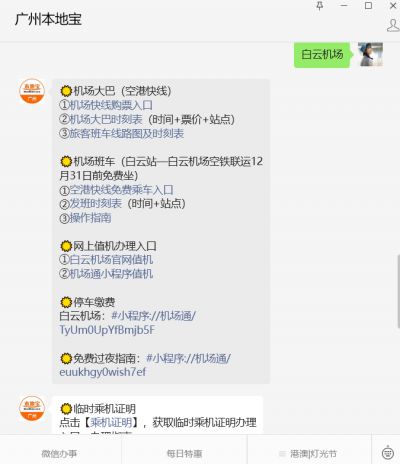This screenshot has height=464, width=400.
Task: Open the 微信办事 bottom menu
Action: pos(59,453)
